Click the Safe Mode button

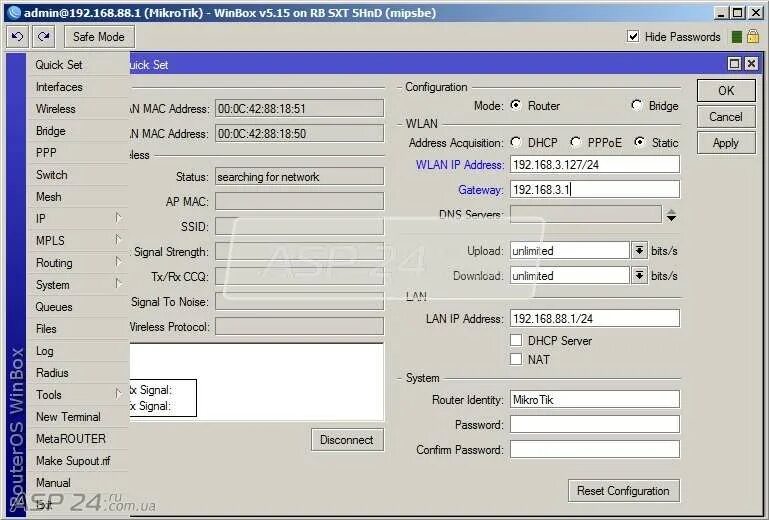(x=99, y=37)
